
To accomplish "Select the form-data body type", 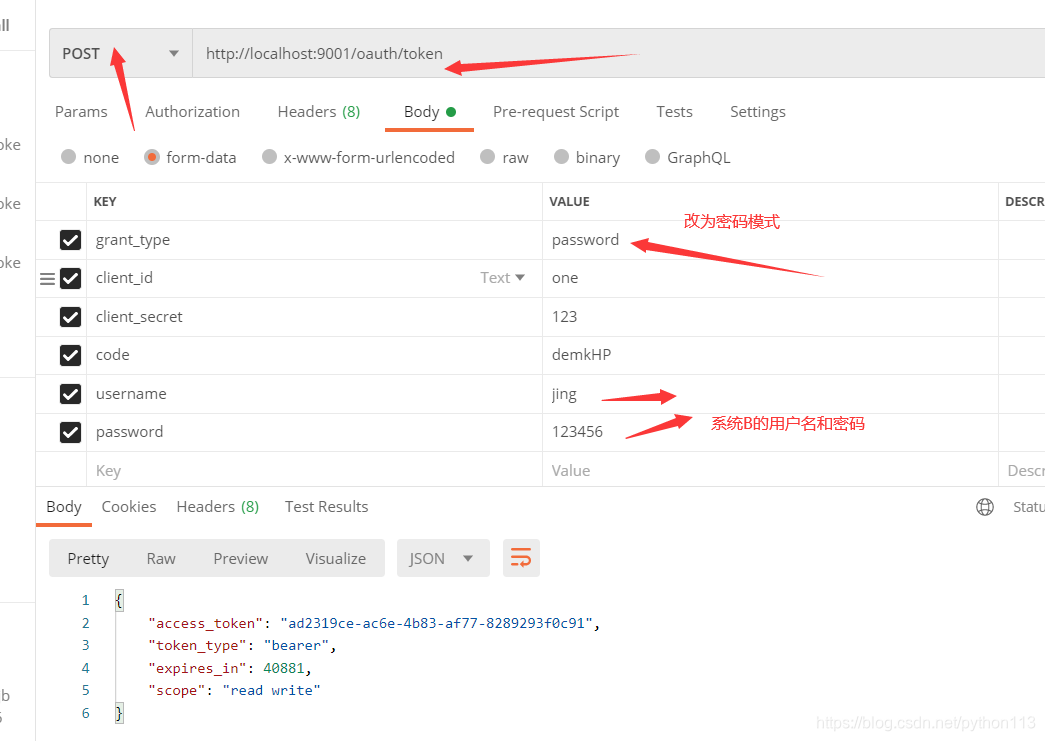I will (x=152, y=157).
